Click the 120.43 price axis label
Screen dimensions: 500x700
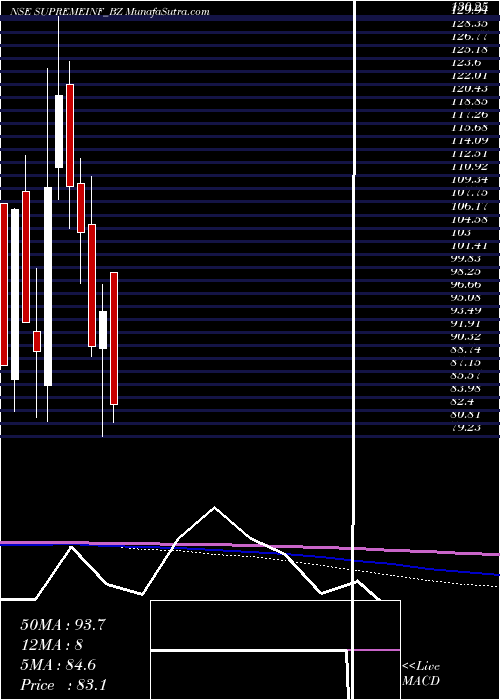[x=471, y=88]
